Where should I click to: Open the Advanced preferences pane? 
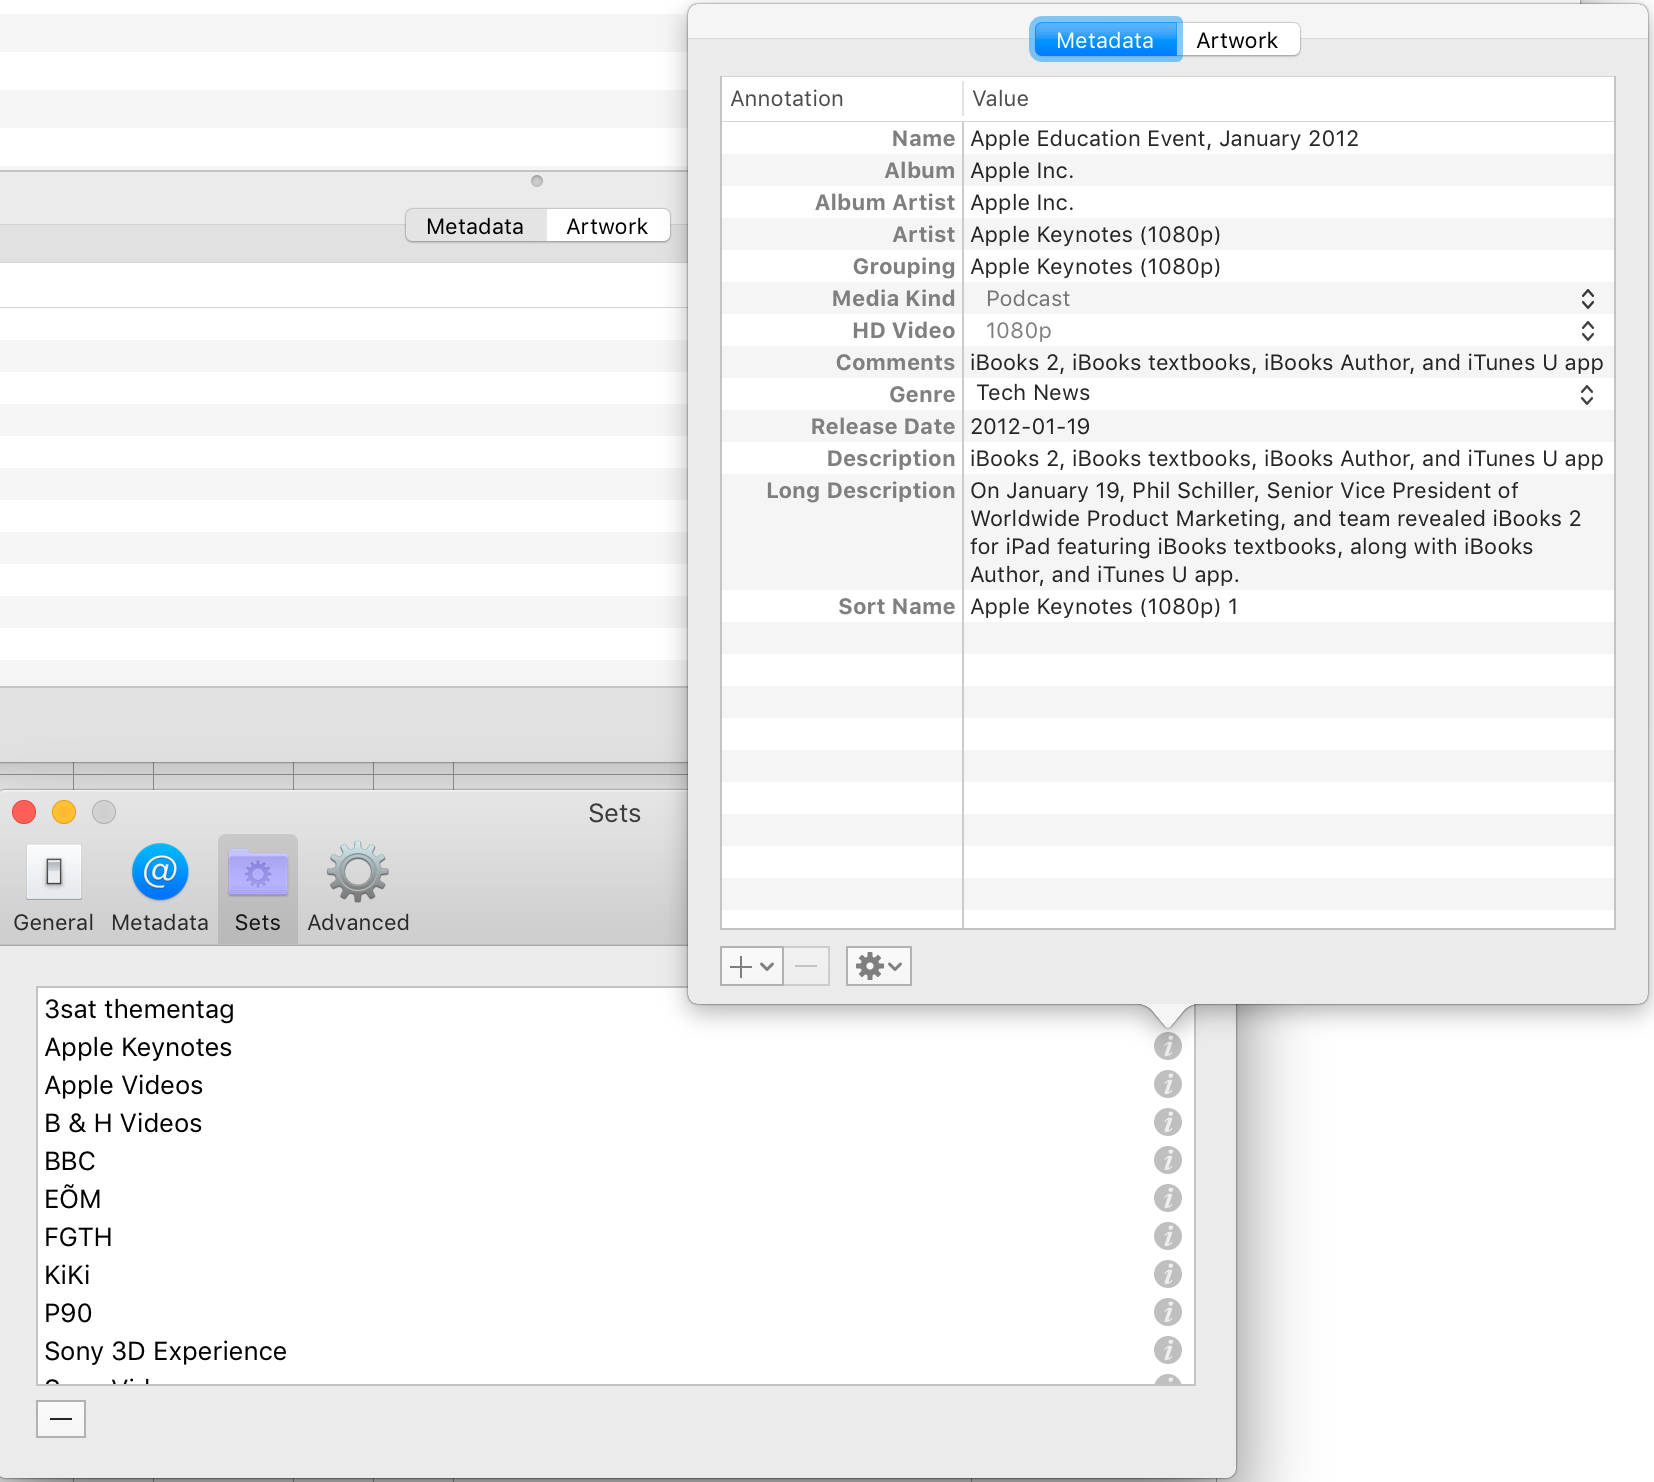358,889
